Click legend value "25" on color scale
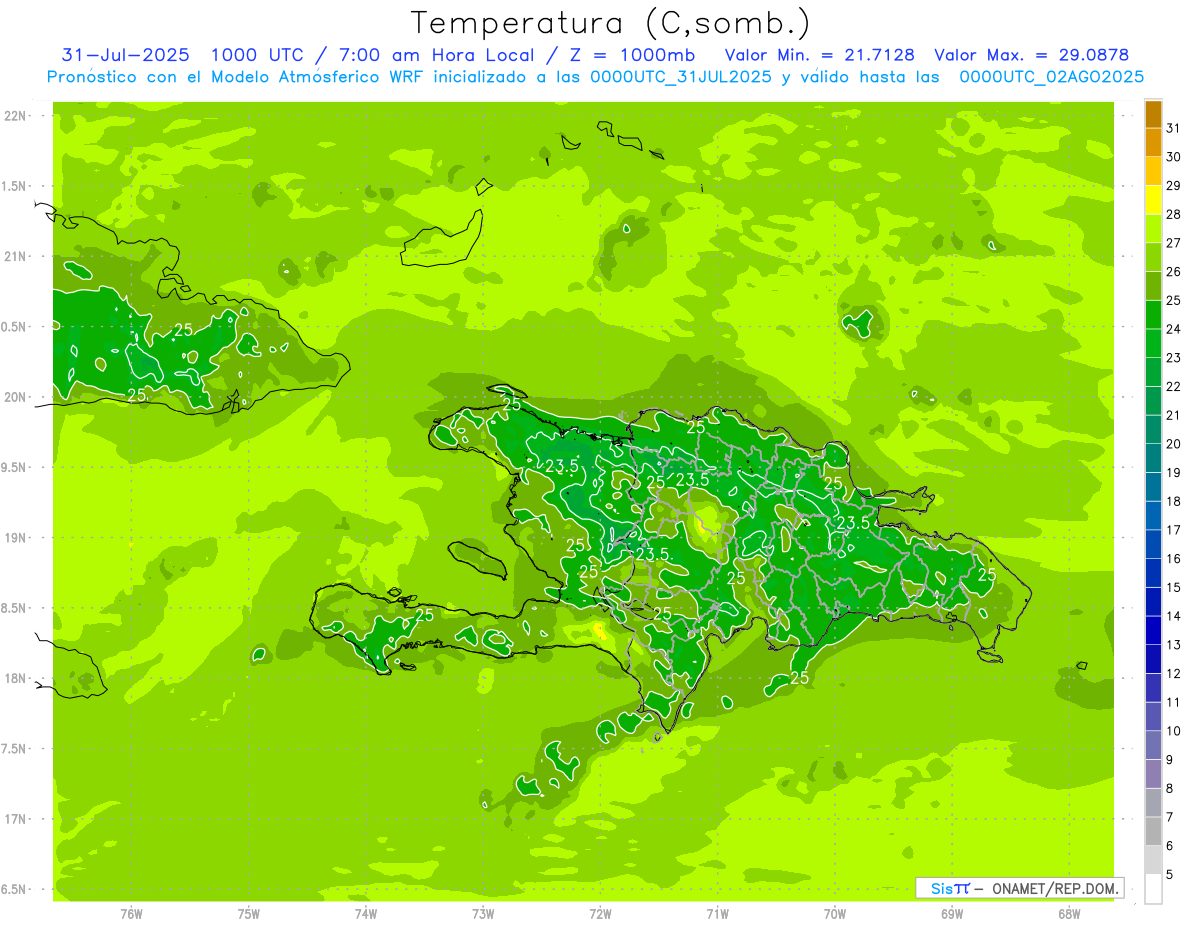The width and height of the screenshot is (1200, 927). (x=1174, y=300)
